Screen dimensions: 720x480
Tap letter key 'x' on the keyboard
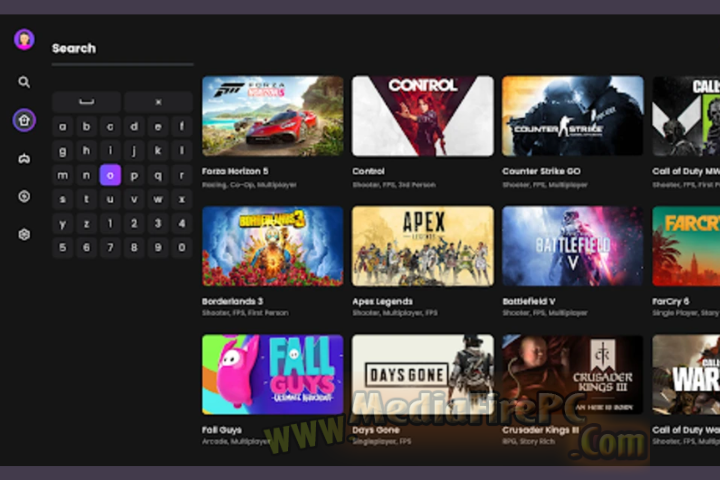point(182,199)
